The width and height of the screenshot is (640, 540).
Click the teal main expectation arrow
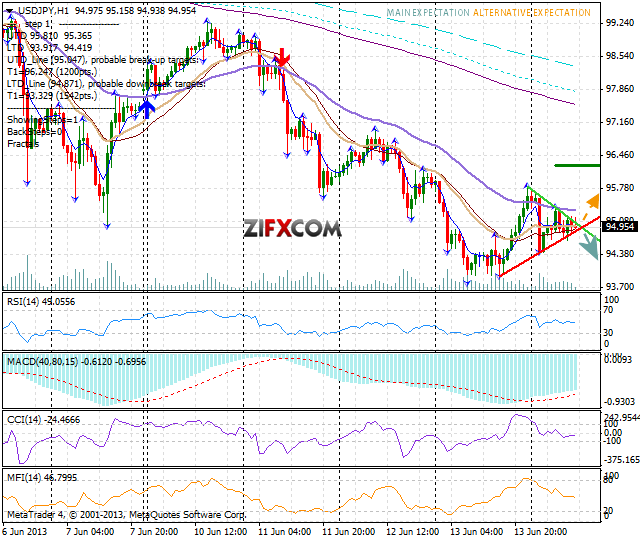tap(590, 247)
